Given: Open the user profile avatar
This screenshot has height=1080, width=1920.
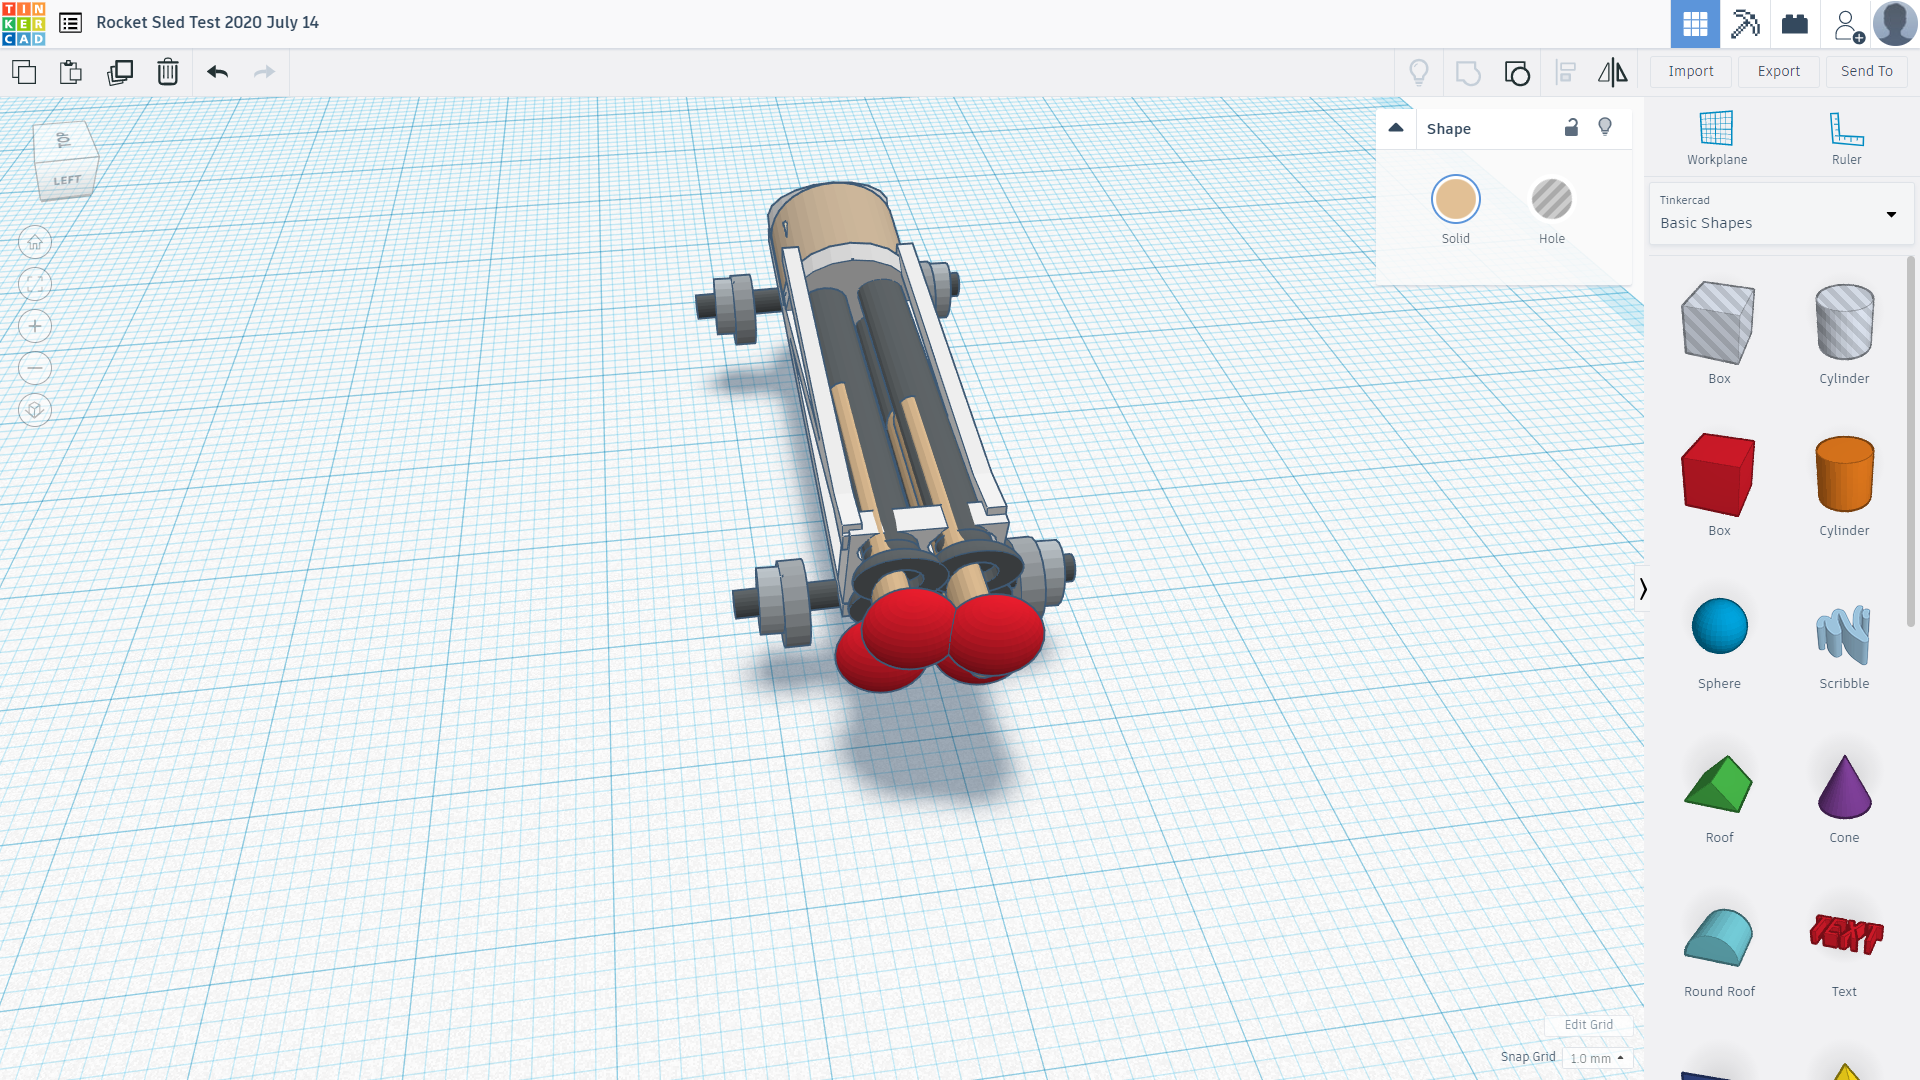Looking at the screenshot, I should (x=1894, y=24).
